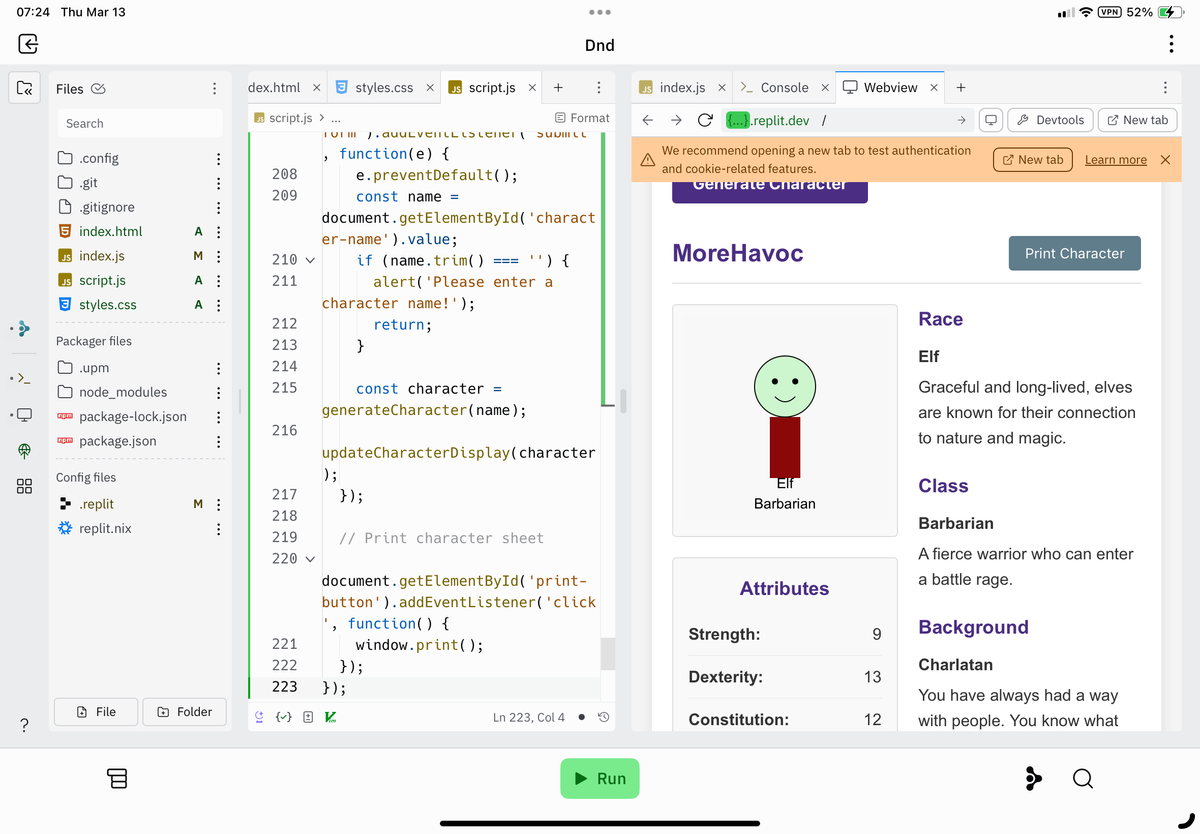Image resolution: width=1200 pixels, height=834 pixels.
Task: Click the Search files input field
Action: point(139,123)
